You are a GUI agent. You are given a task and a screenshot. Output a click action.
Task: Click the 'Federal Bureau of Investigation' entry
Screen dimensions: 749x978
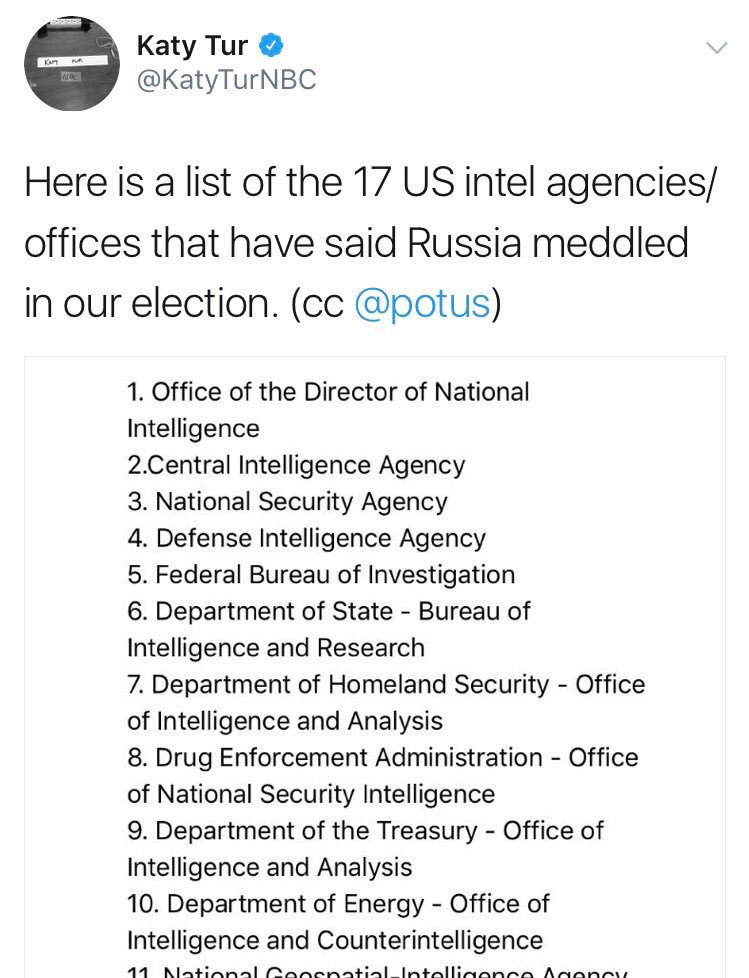click(322, 574)
